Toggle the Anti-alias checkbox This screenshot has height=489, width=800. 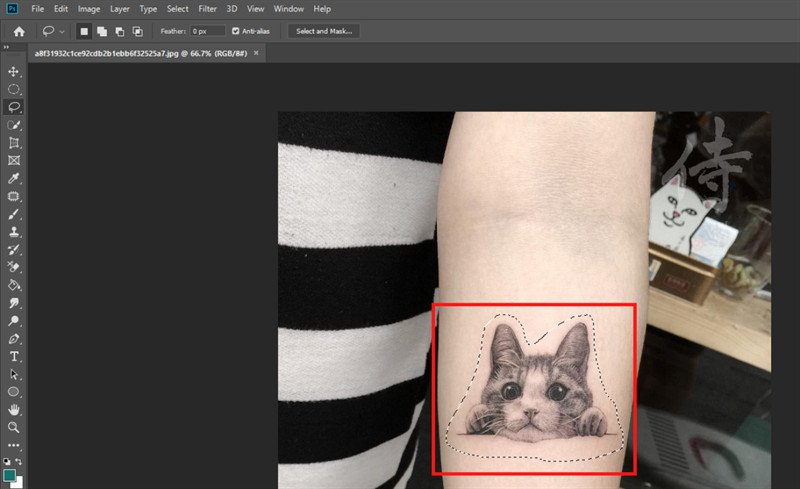click(x=235, y=31)
